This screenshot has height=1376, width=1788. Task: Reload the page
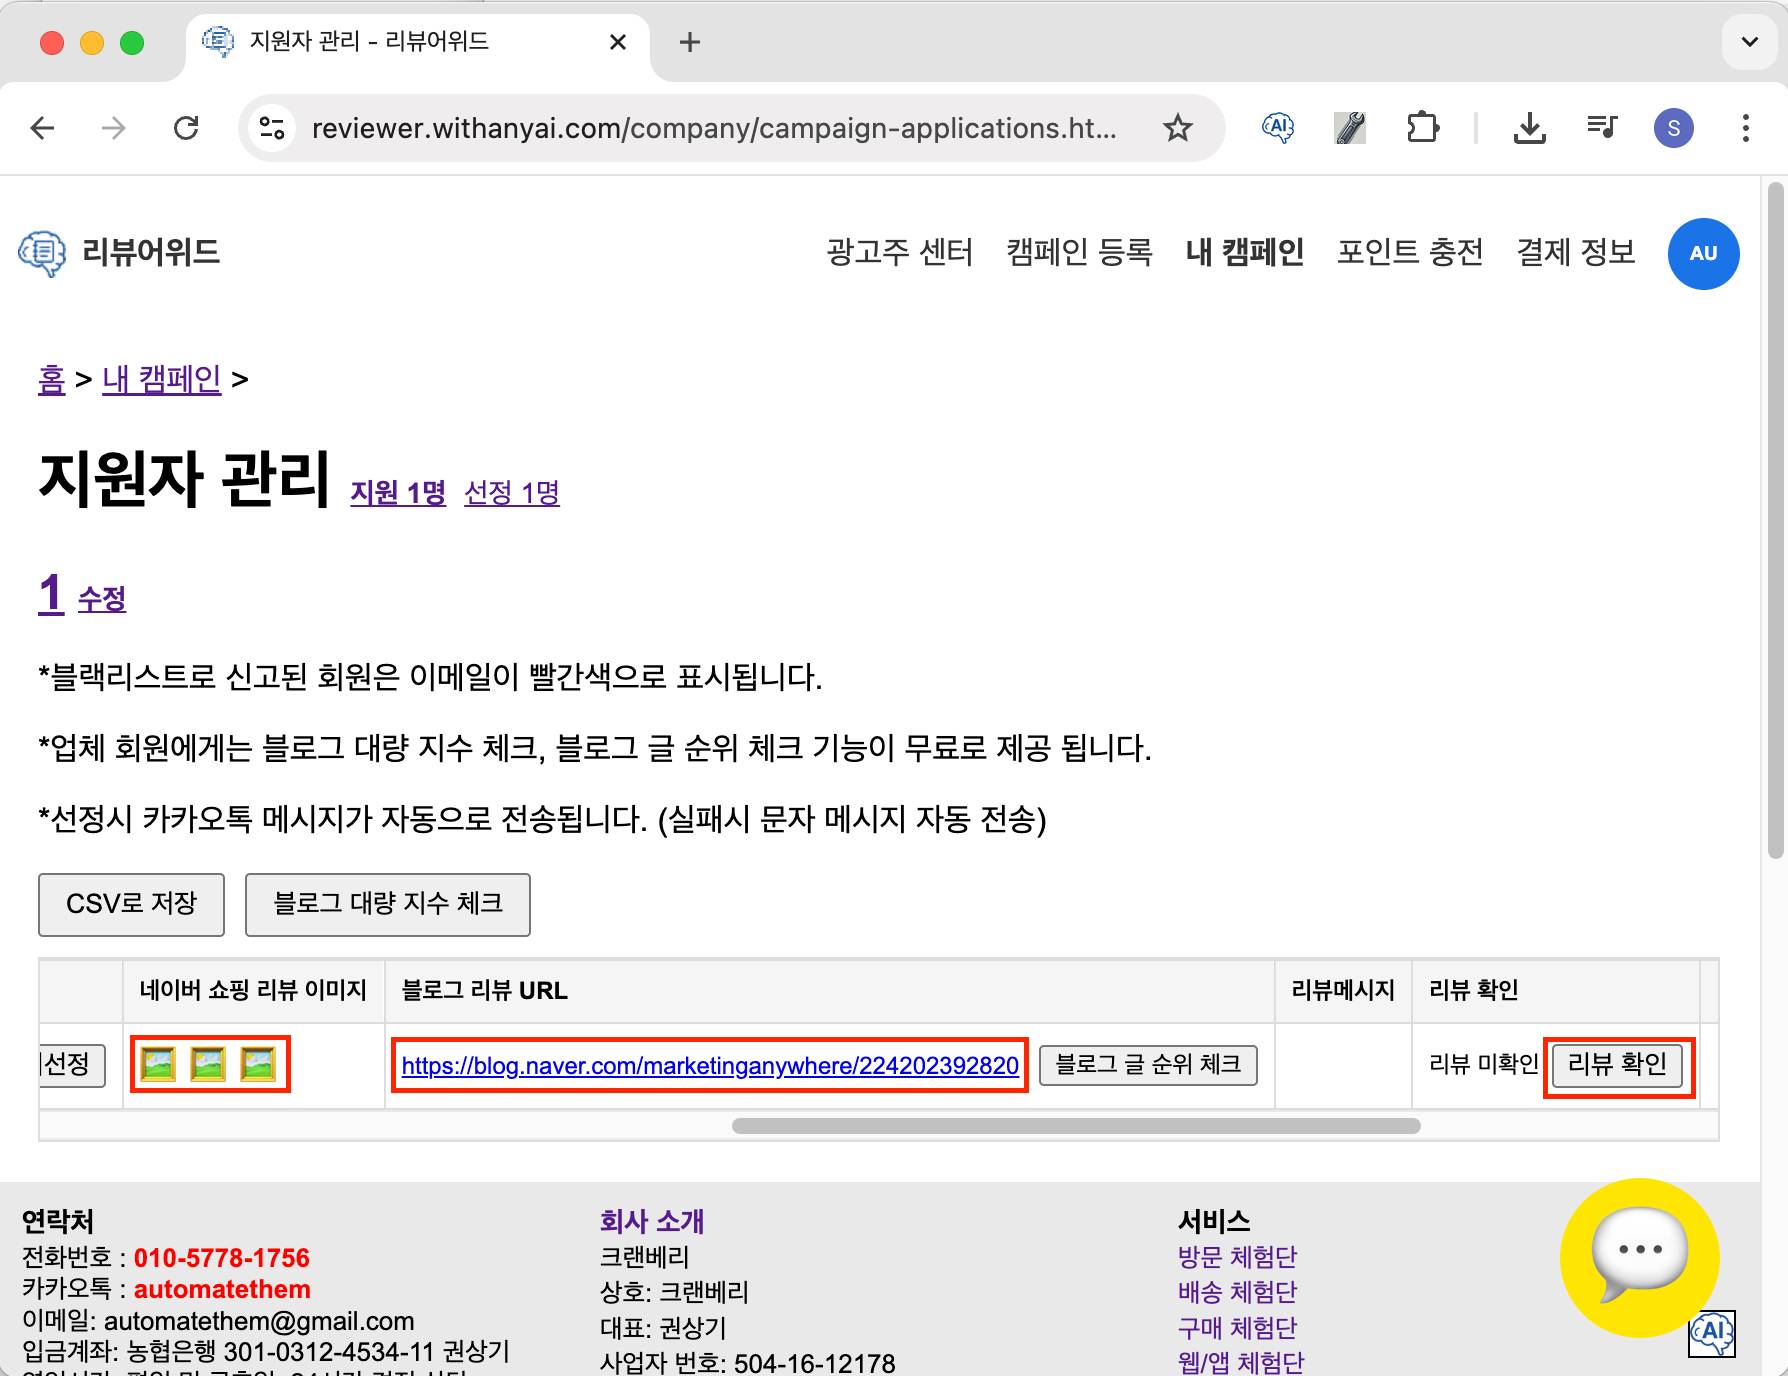pyautogui.click(x=186, y=128)
